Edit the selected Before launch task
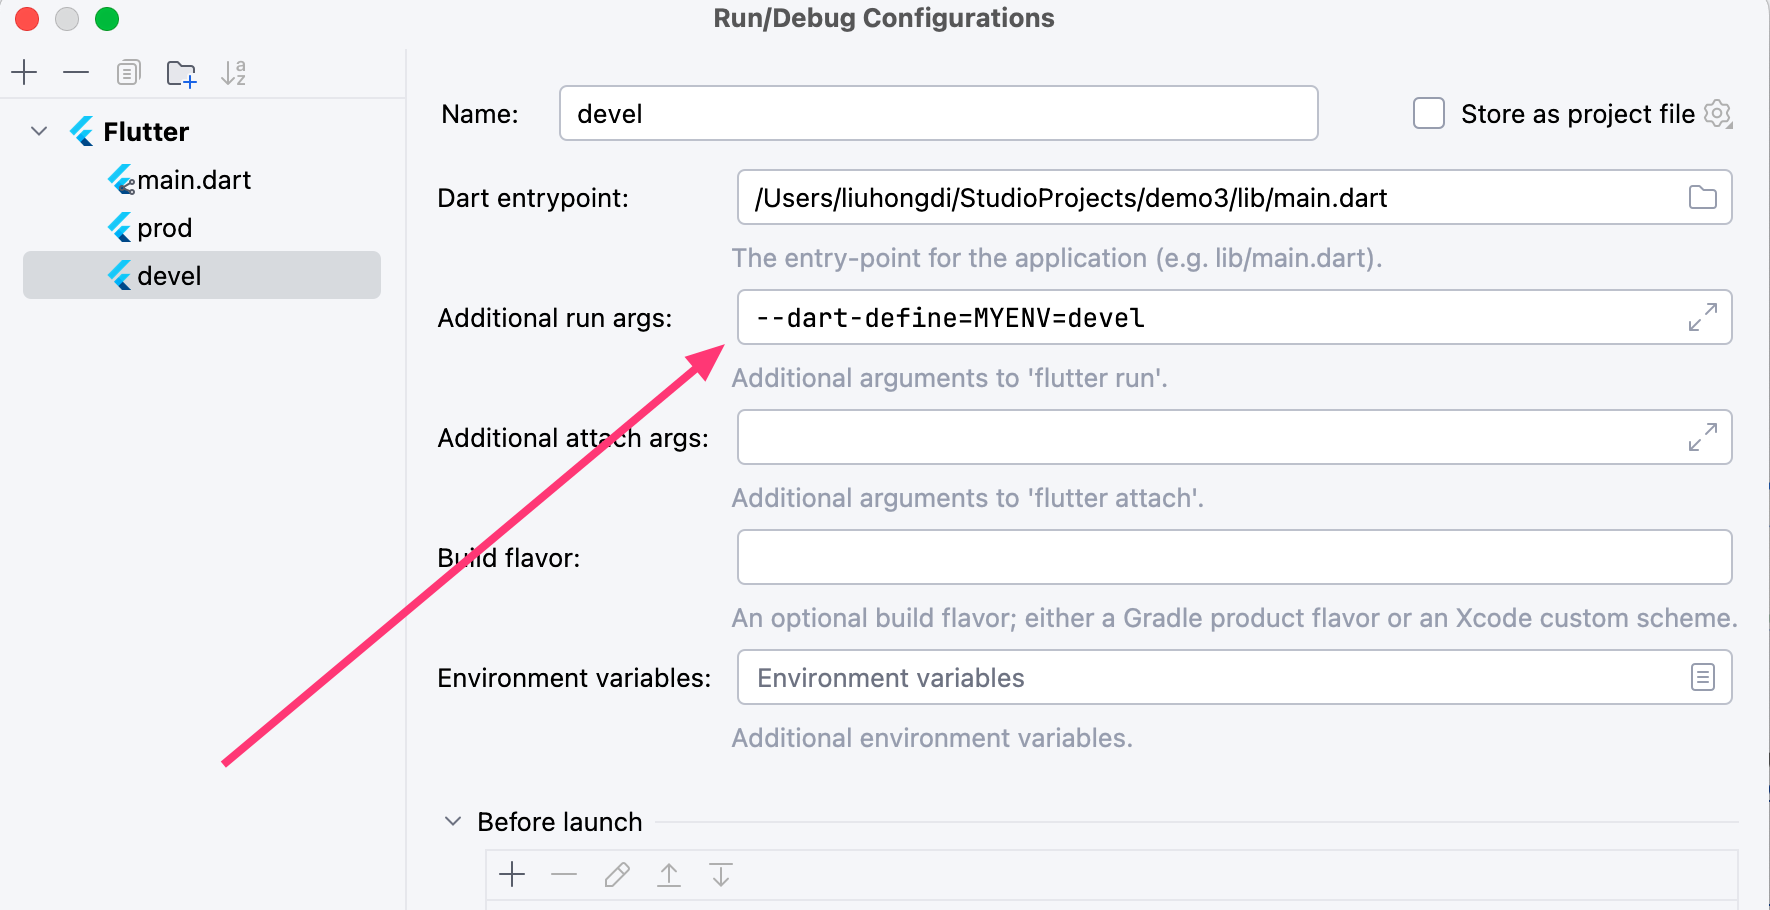The width and height of the screenshot is (1770, 910). tap(617, 875)
